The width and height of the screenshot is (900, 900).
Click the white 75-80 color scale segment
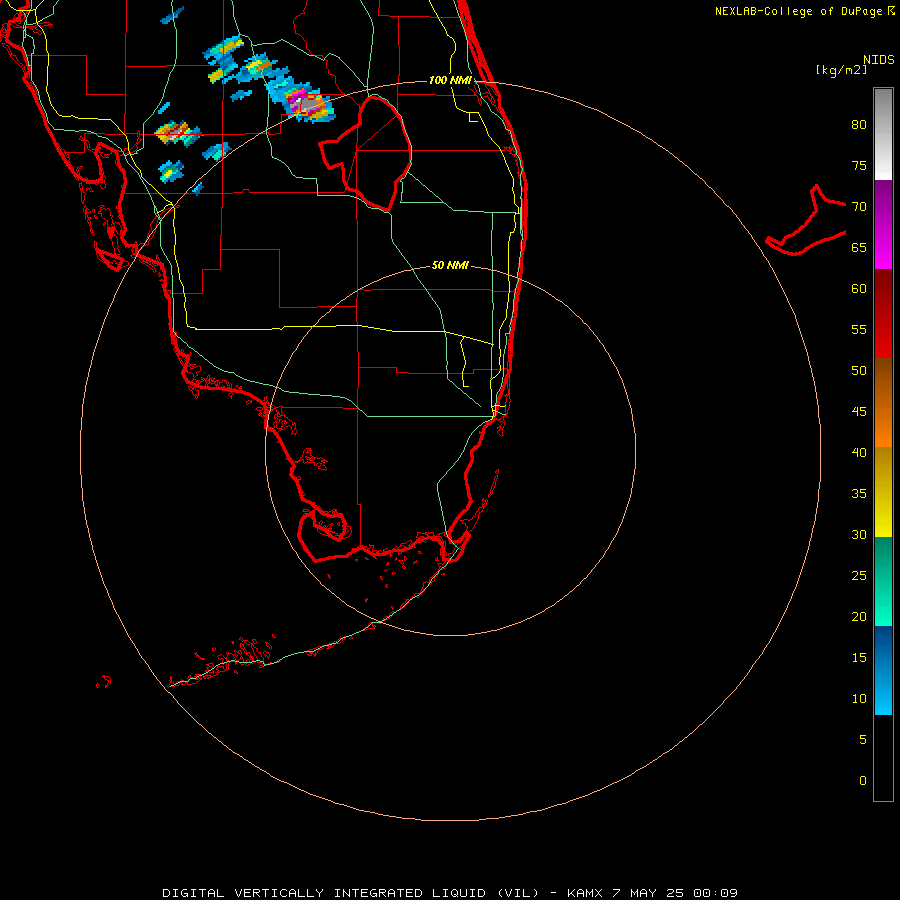click(883, 134)
